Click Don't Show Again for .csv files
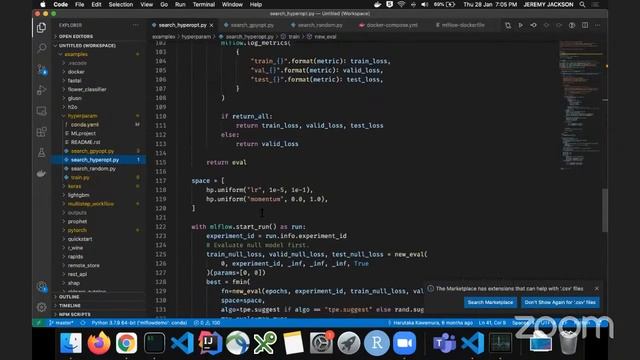The width and height of the screenshot is (640, 360). [560, 302]
